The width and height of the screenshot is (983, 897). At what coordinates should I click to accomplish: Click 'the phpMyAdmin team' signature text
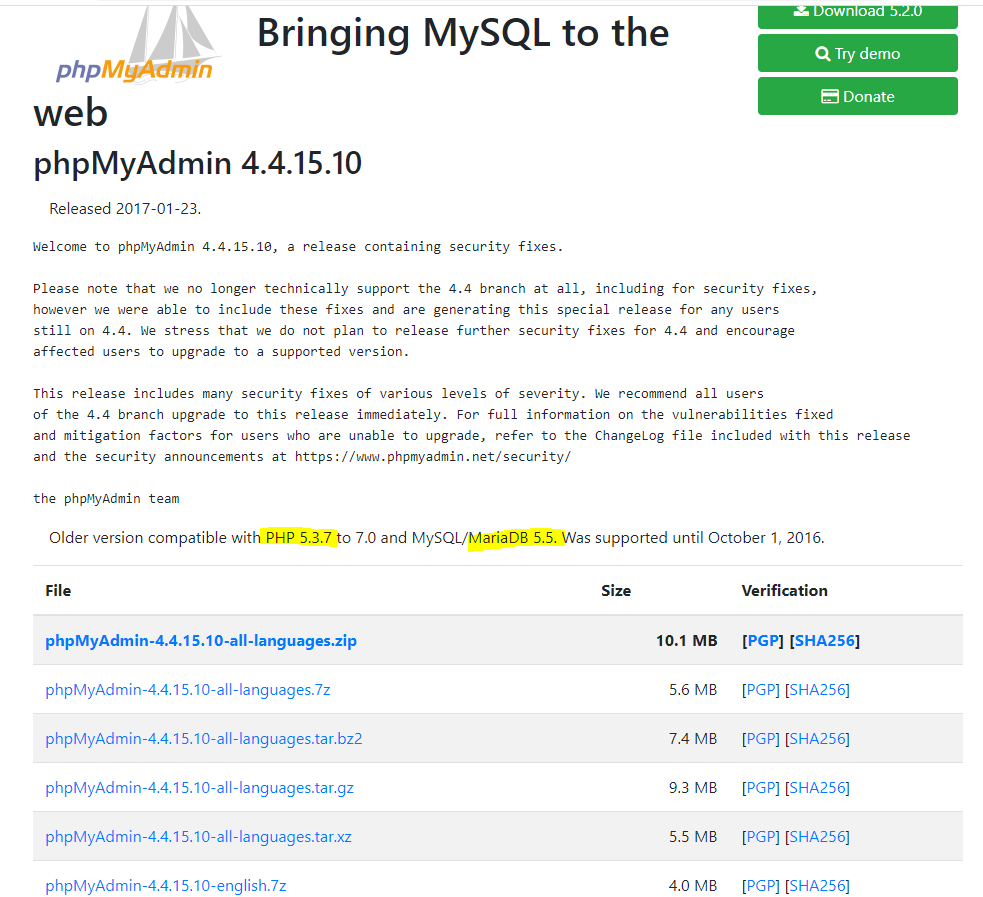(x=106, y=498)
